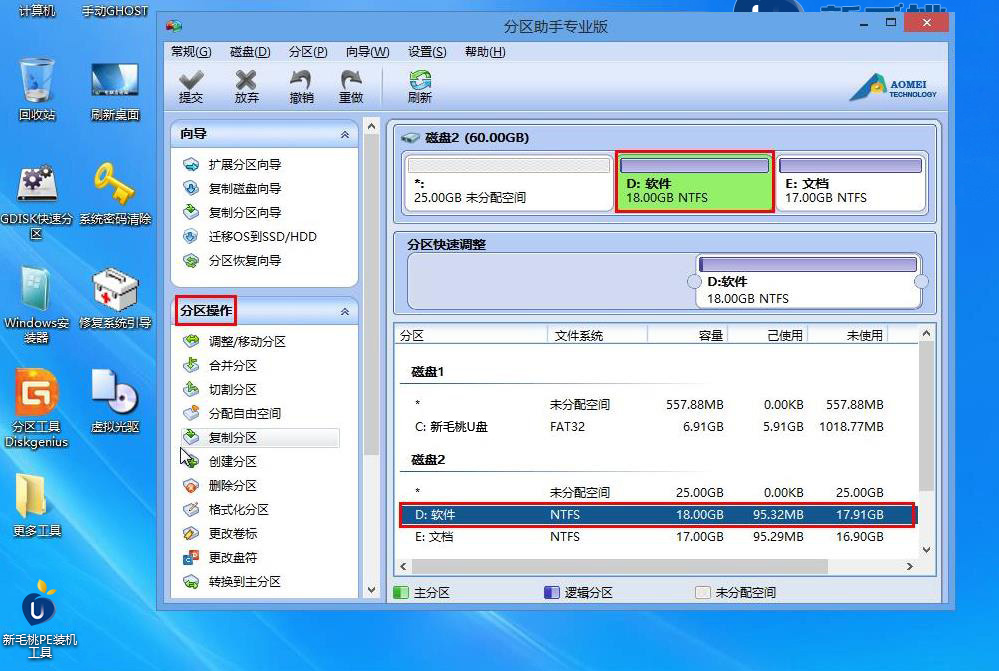This screenshot has width=999, height=671.
Task: Click the left resize handle of D:软件
Action: point(694,282)
